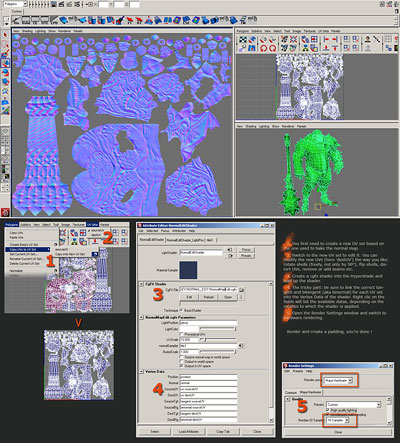The height and width of the screenshot is (443, 400).
Task: Select the blue paint tool in left toolbox
Action: (5, 63)
